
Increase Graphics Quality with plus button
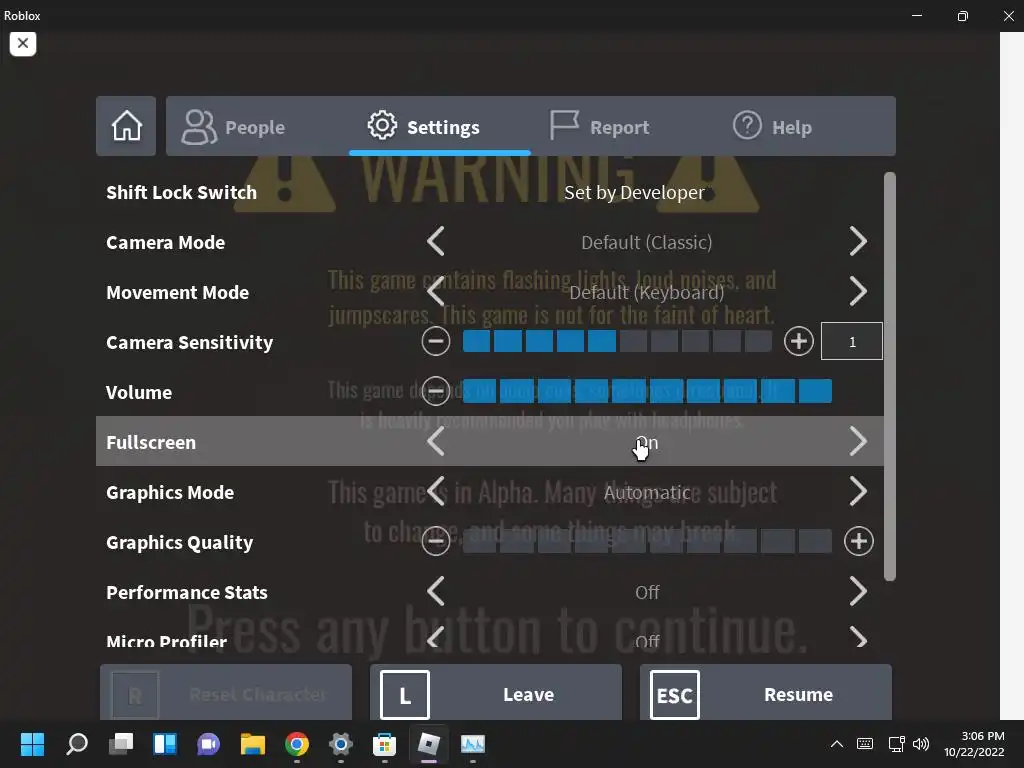[858, 541]
